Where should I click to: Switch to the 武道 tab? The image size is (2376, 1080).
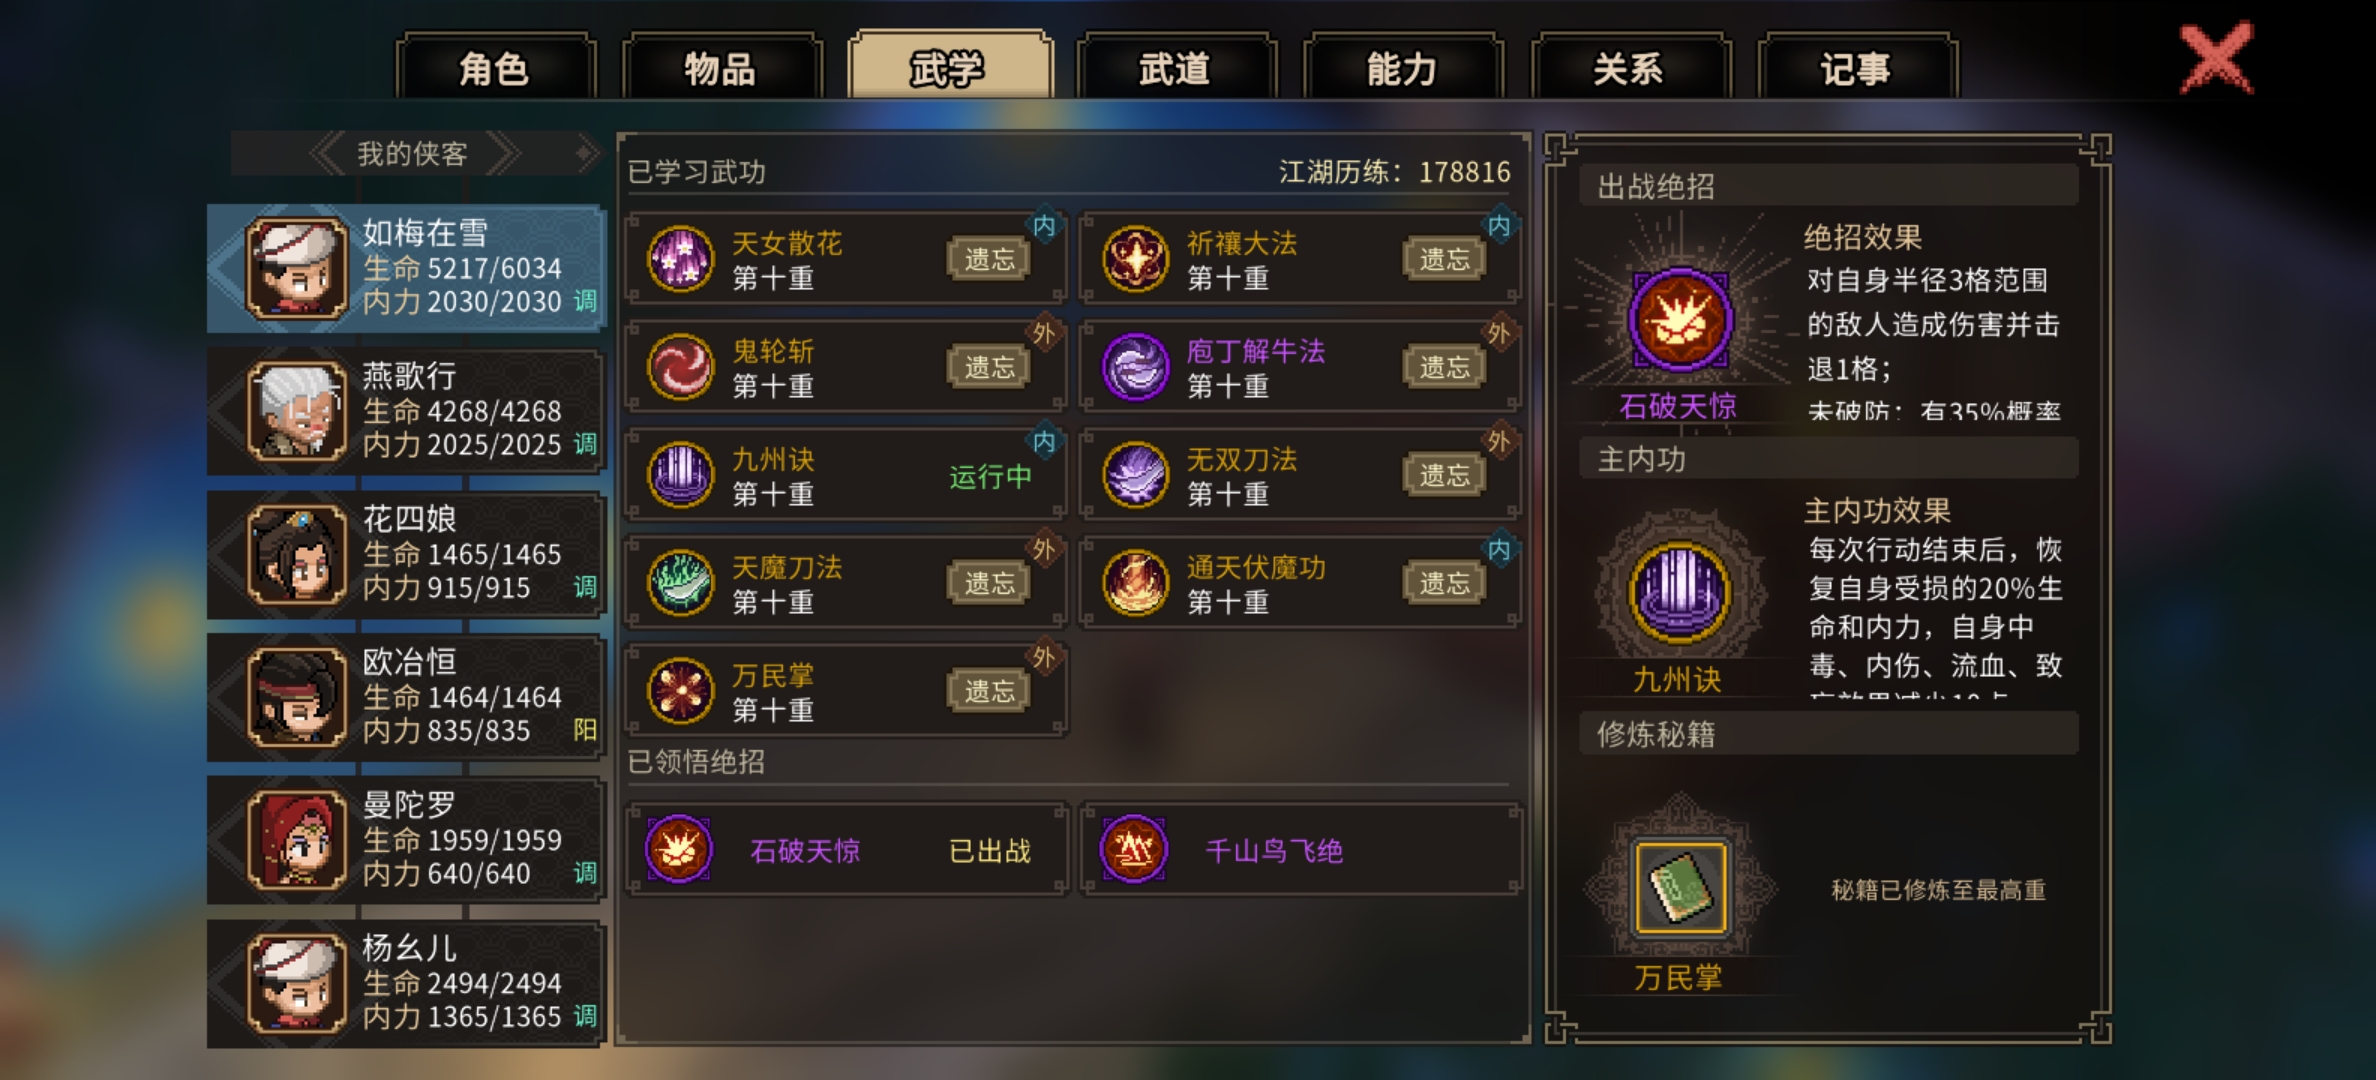[1175, 68]
